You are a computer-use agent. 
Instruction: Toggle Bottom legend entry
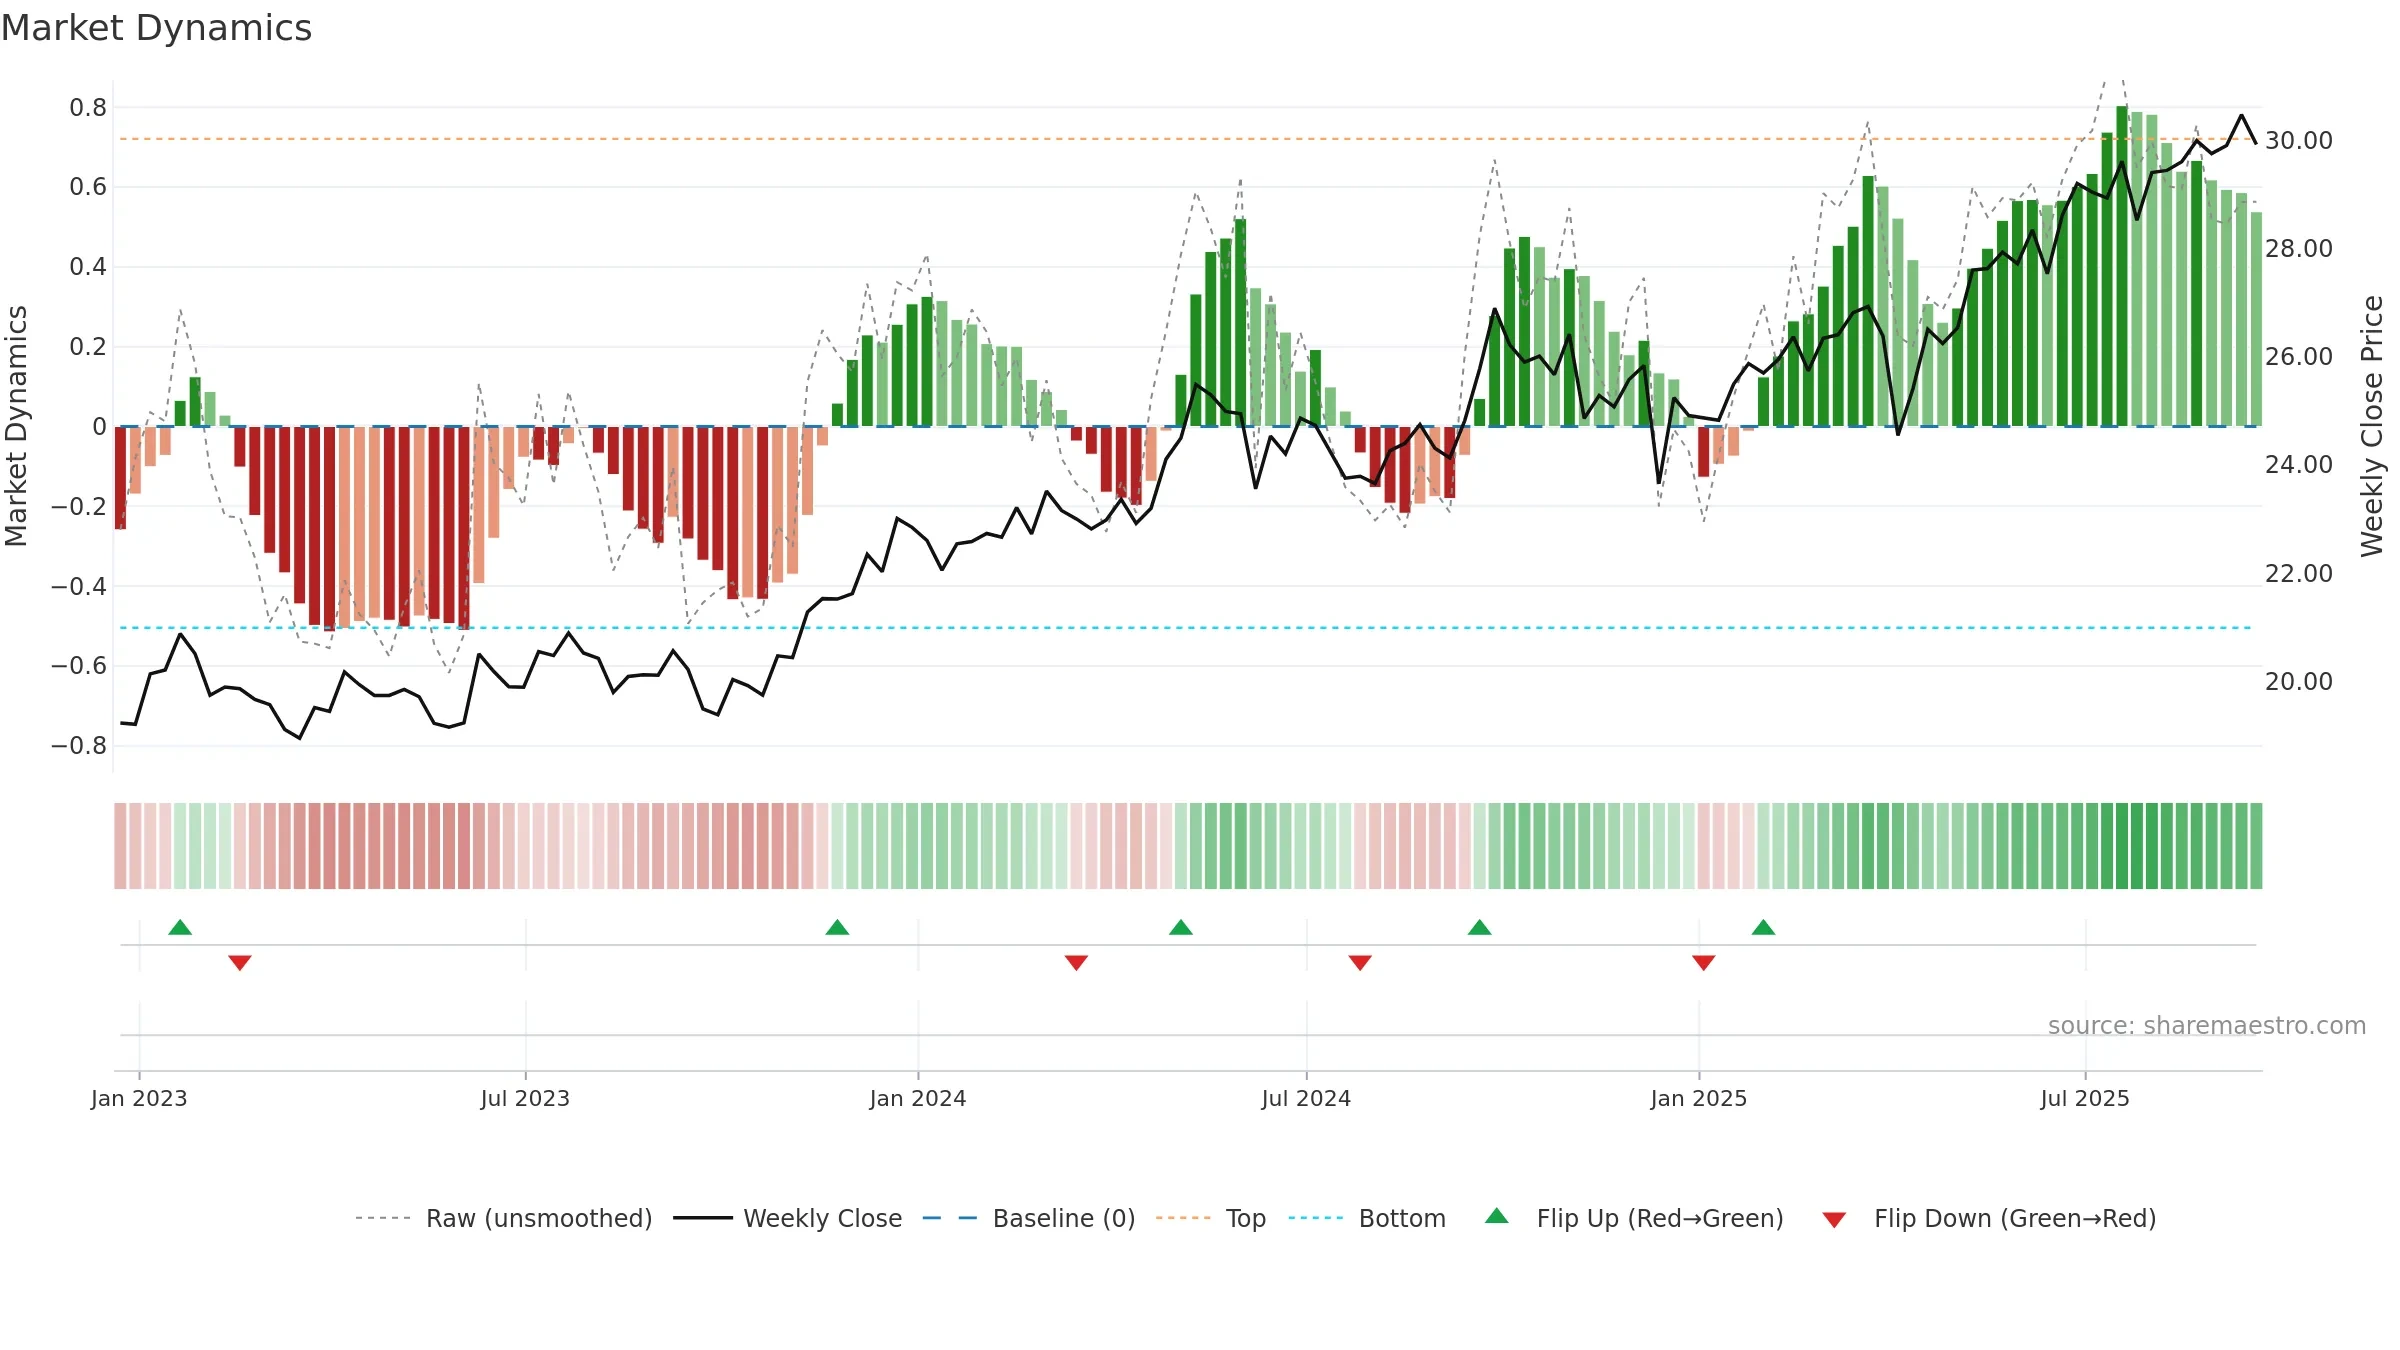1367,1218
